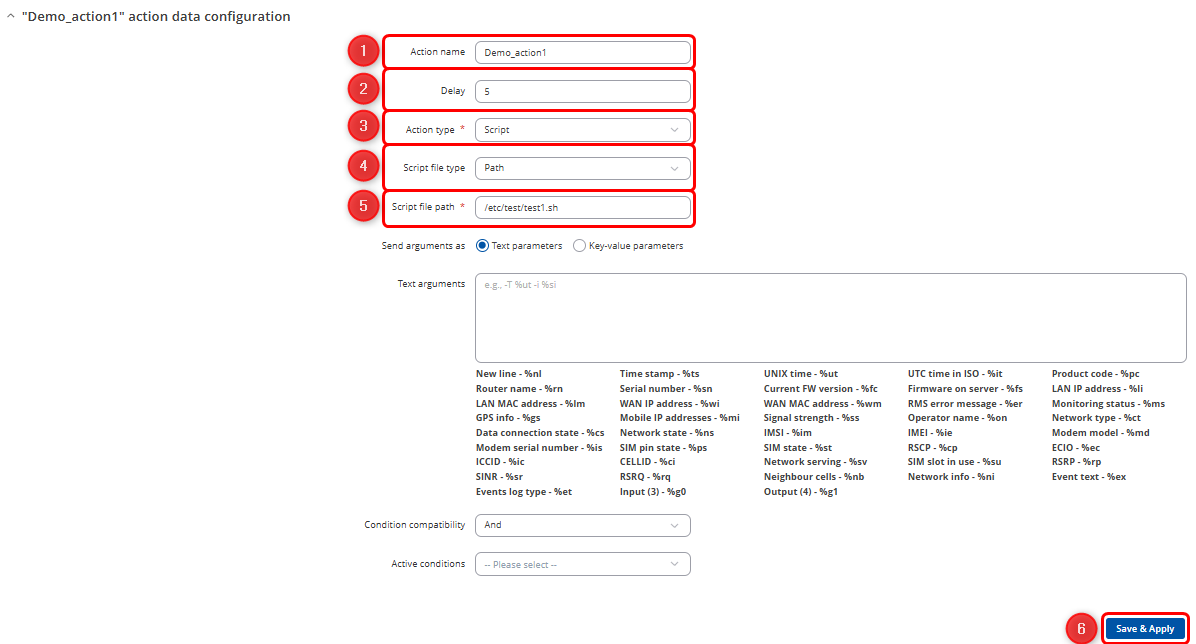This screenshot has height=644, width=1196.
Task: Open the Script file type dropdown
Action: (x=582, y=168)
